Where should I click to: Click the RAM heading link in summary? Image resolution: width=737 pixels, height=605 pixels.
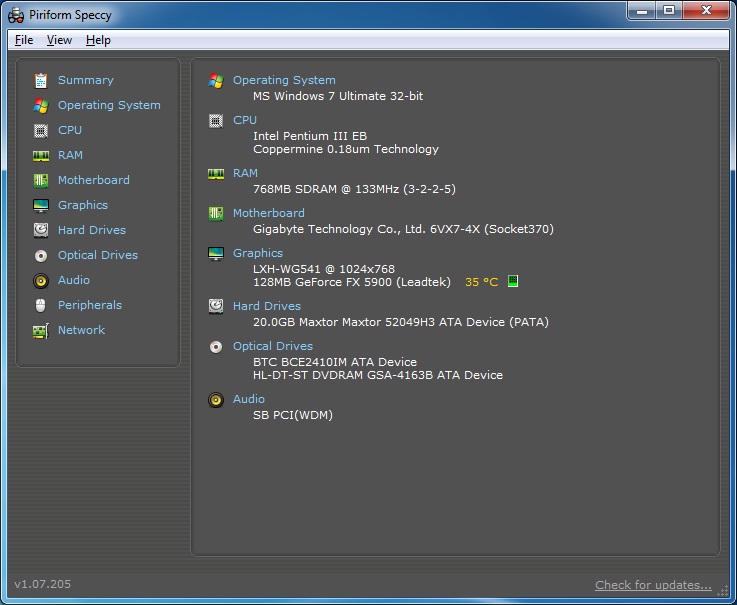(x=245, y=173)
